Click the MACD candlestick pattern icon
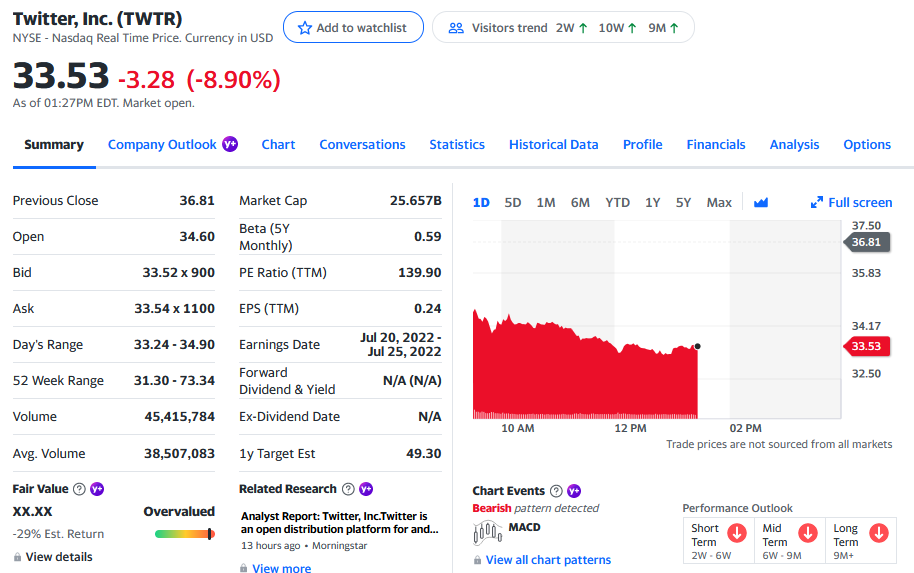The image size is (914, 573). click(x=487, y=533)
